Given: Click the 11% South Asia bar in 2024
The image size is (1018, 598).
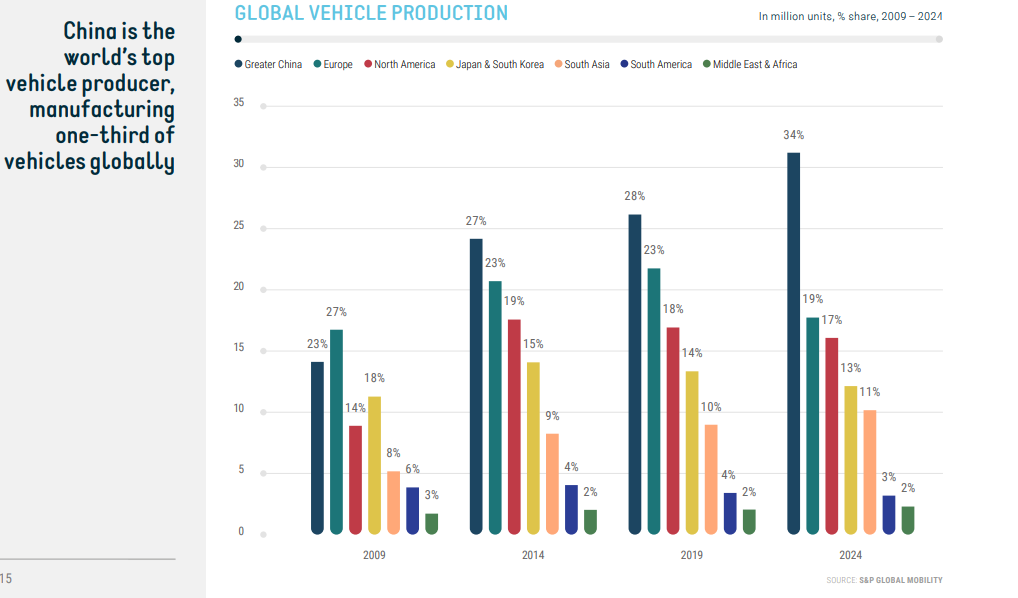Looking at the screenshot, I should [870, 472].
